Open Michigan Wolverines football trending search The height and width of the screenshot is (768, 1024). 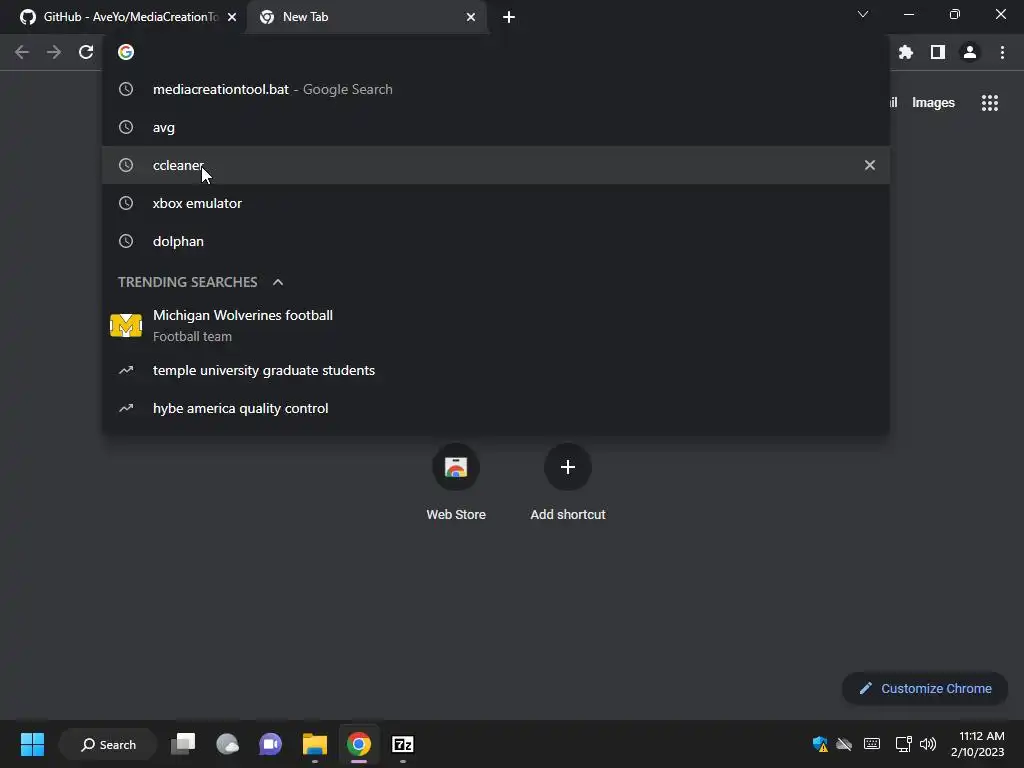pos(496,325)
